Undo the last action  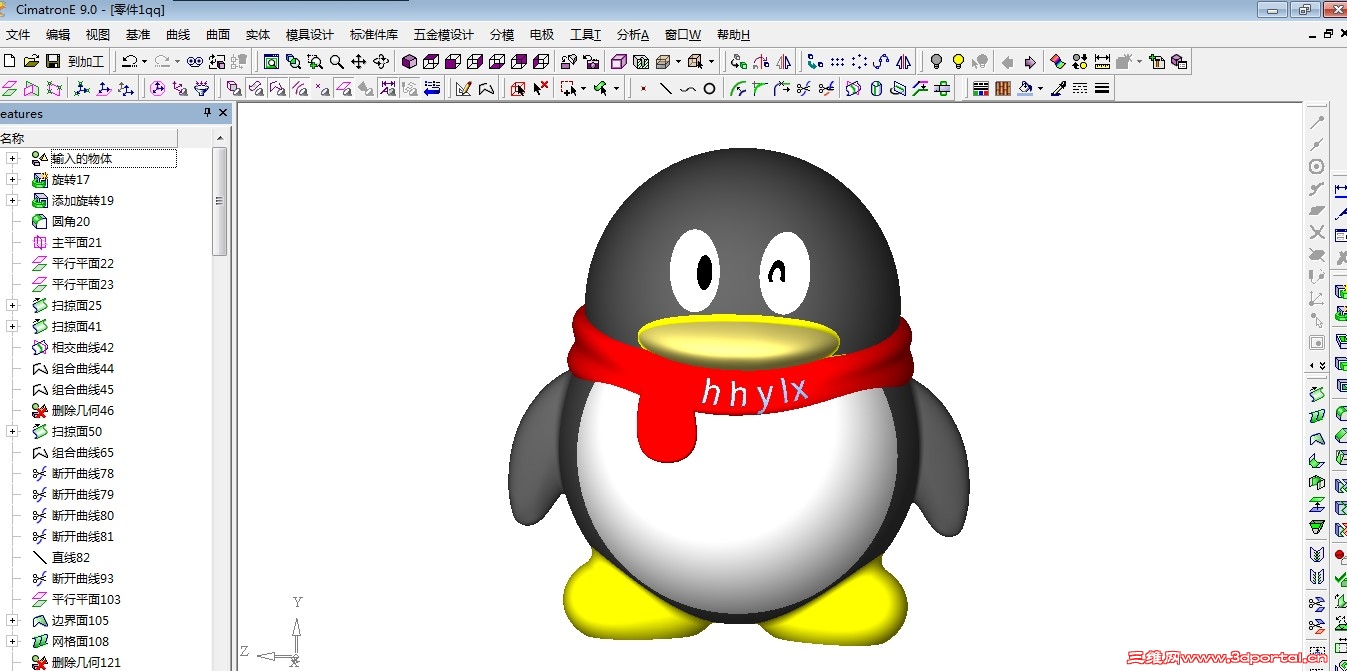[x=129, y=61]
